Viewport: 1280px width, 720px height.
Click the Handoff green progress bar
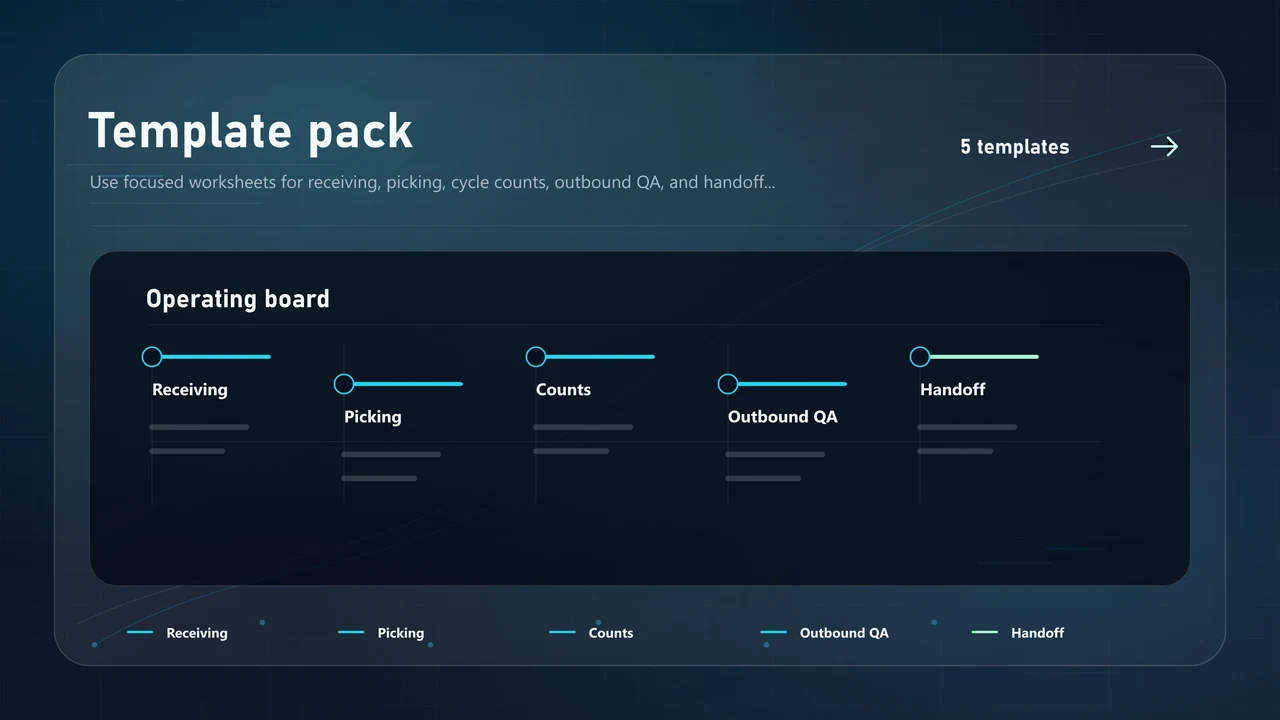point(984,357)
